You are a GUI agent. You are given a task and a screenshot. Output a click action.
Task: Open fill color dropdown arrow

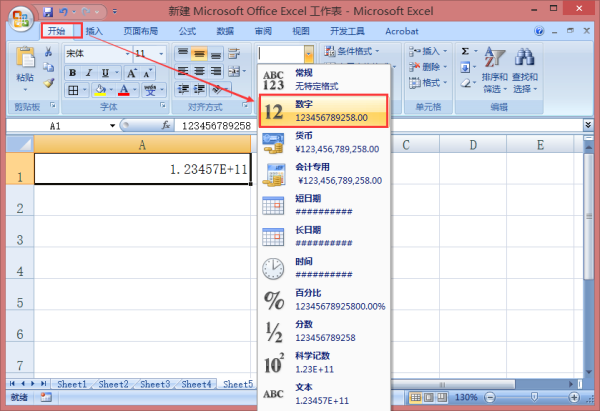[111, 90]
